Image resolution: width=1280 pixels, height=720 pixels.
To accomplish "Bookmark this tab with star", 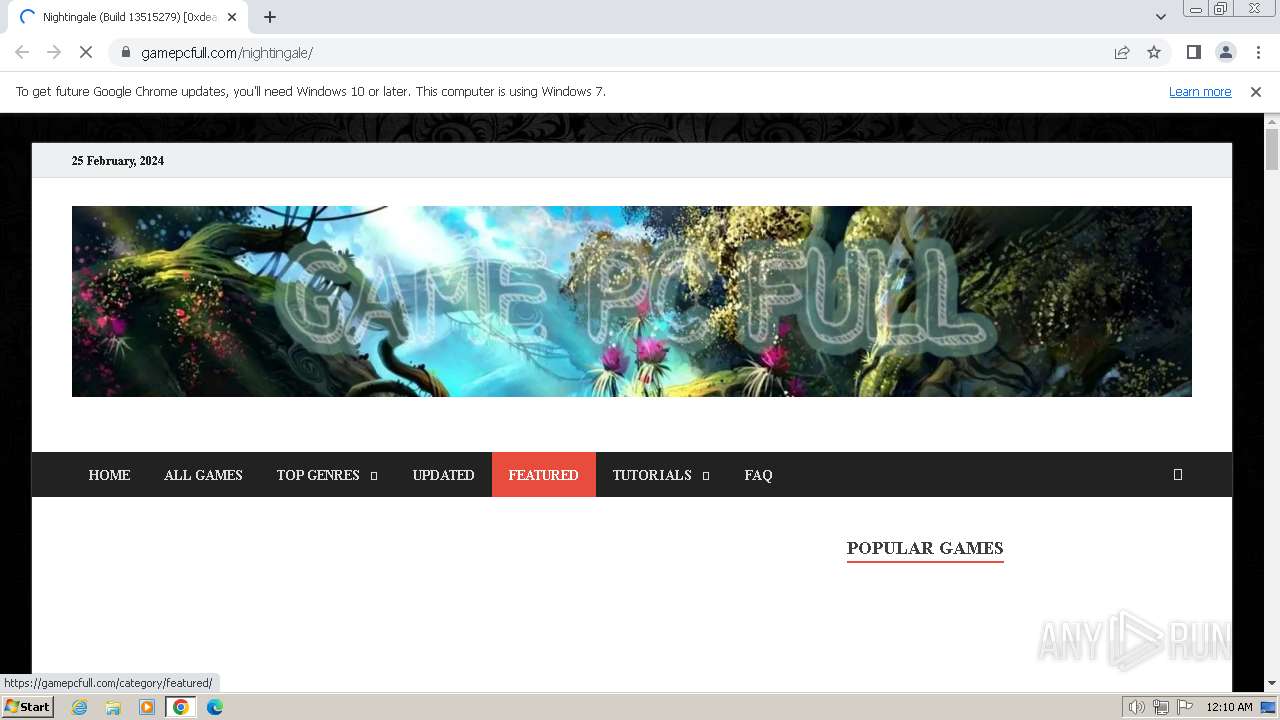I will click(x=1154, y=52).
